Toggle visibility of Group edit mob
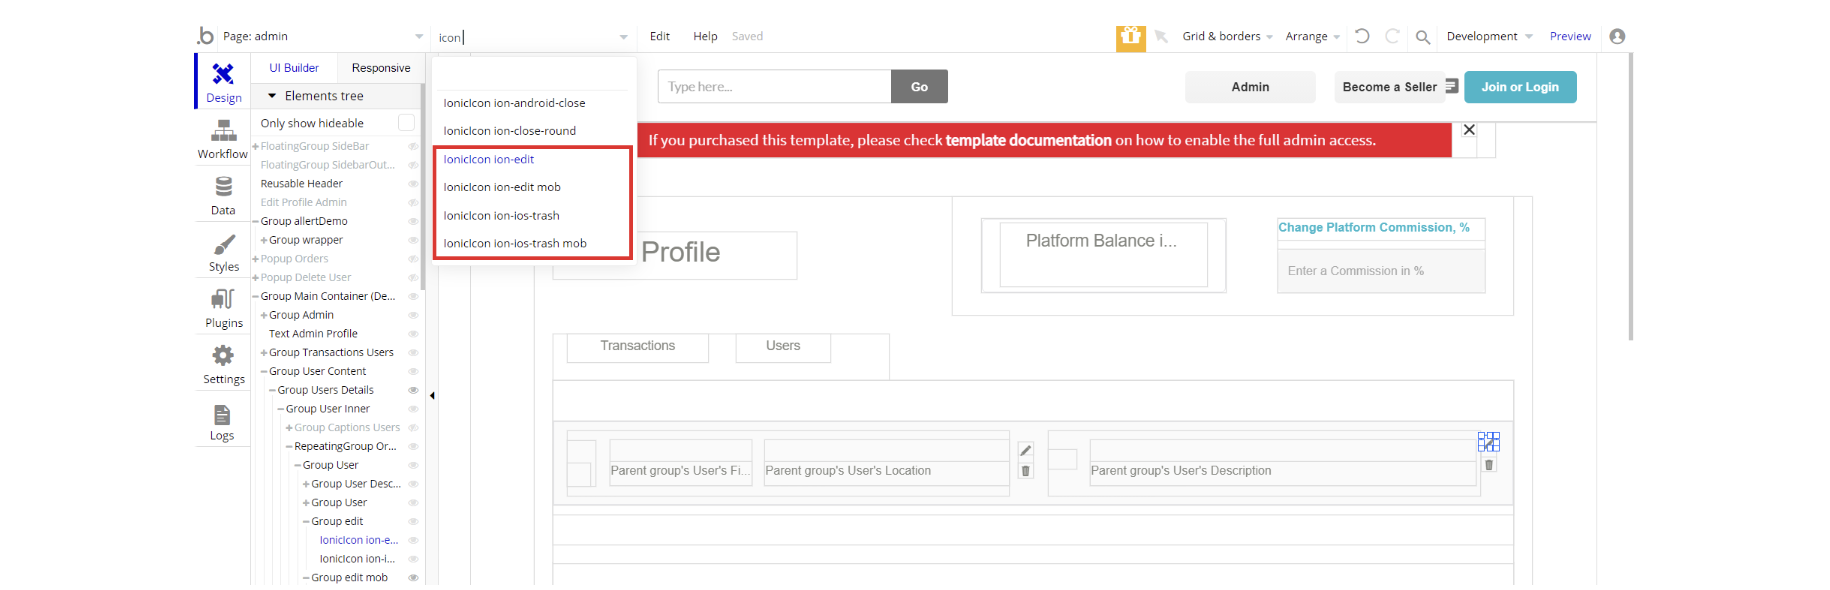Viewport: 1830px width, 590px height. pos(413,578)
